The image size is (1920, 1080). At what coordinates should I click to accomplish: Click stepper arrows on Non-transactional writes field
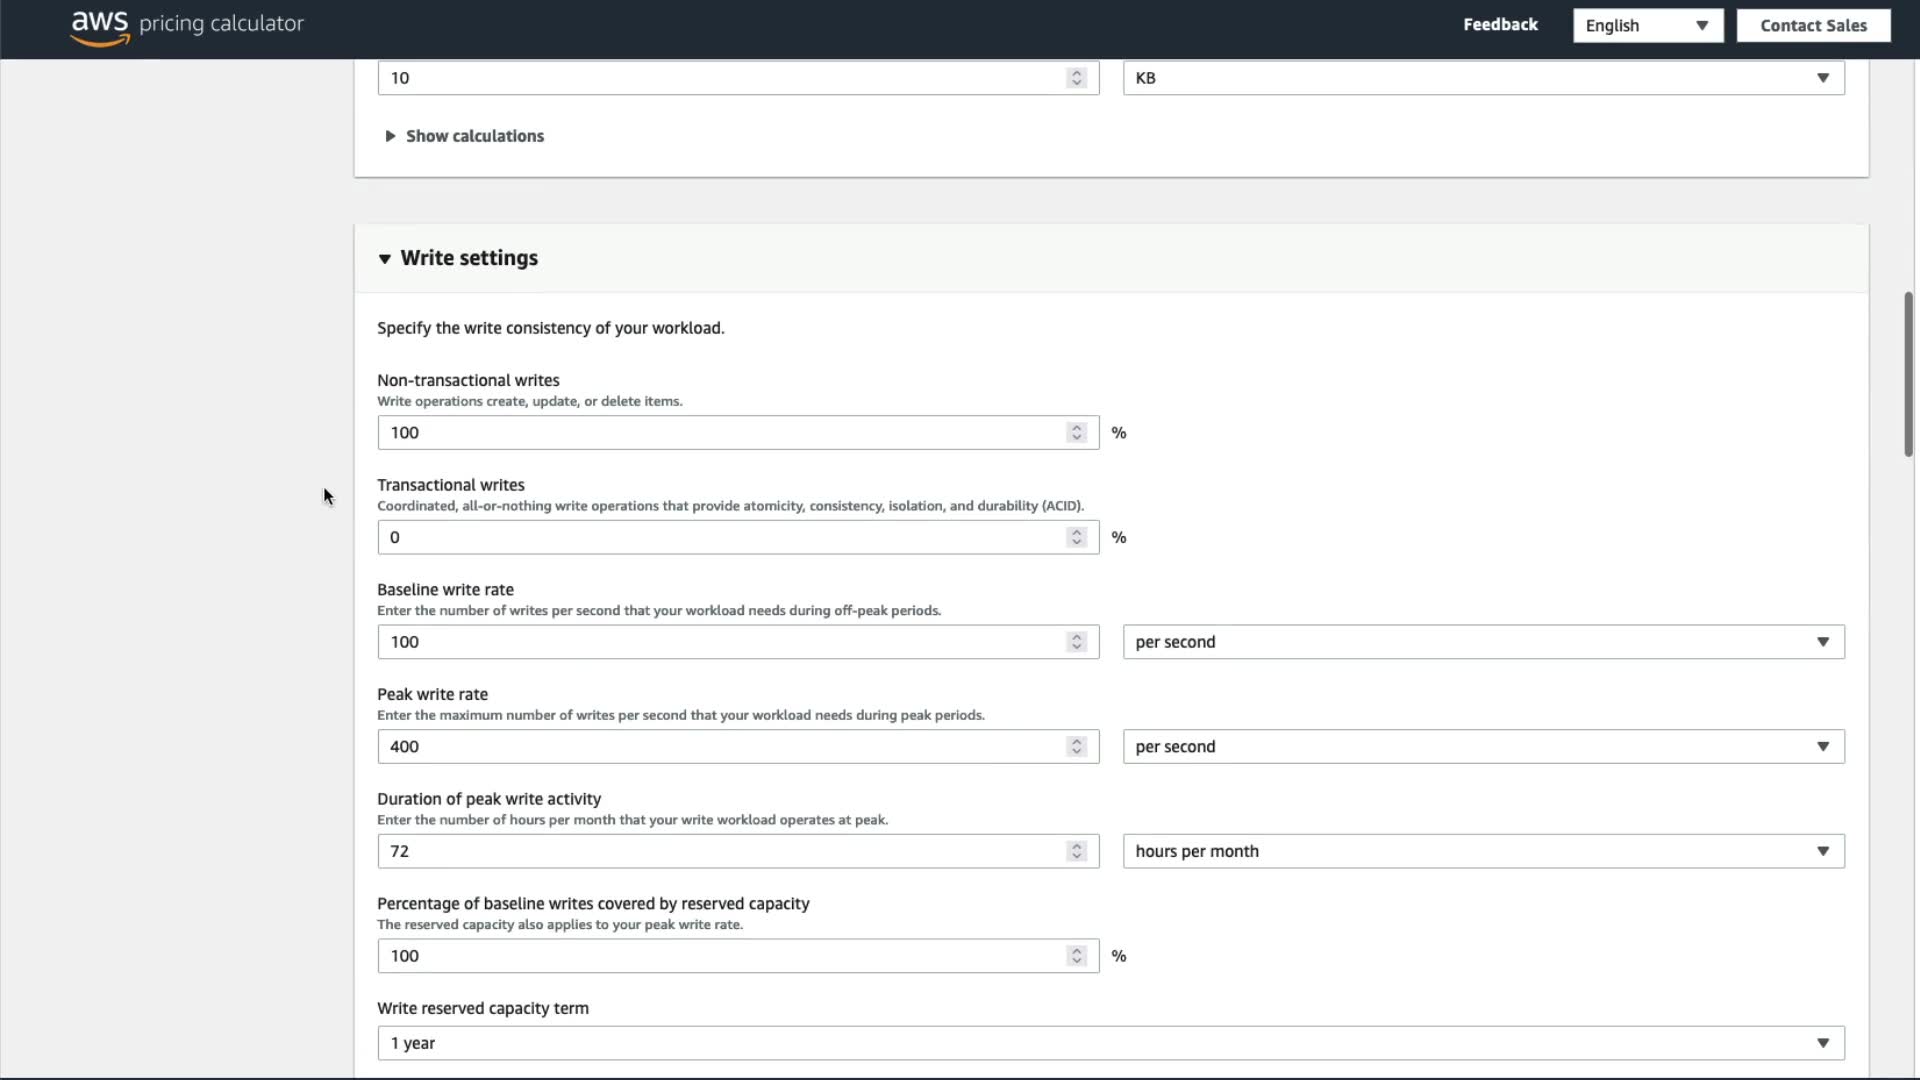pos(1076,433)
